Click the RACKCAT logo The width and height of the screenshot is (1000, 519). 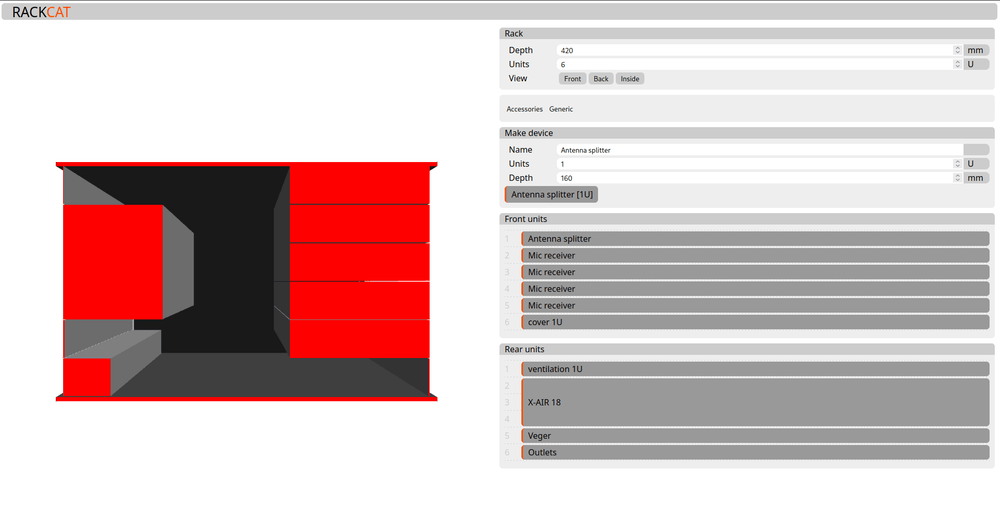41,12
